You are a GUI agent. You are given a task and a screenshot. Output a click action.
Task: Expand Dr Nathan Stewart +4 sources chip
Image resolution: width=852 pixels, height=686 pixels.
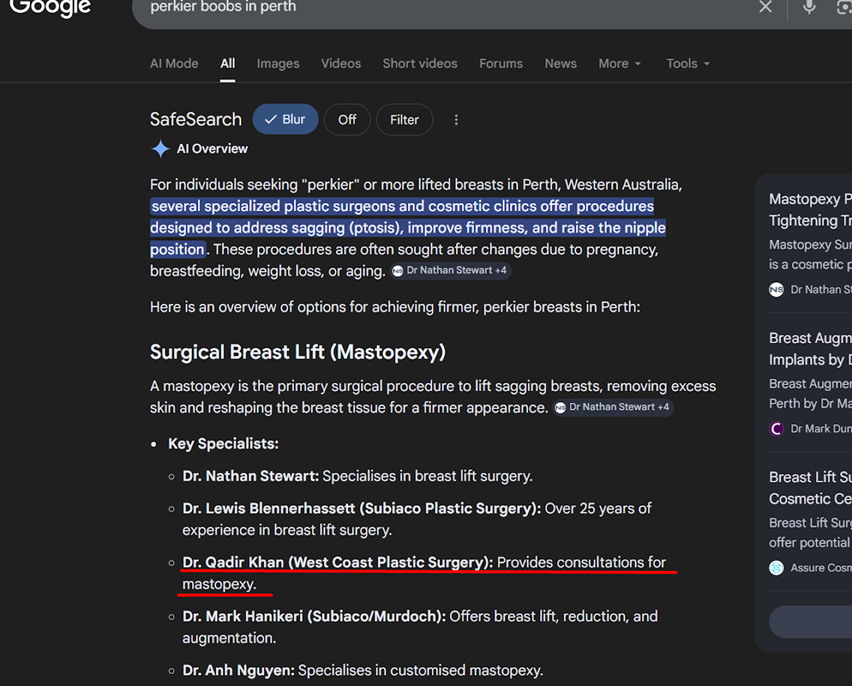(x=450, y=271)
